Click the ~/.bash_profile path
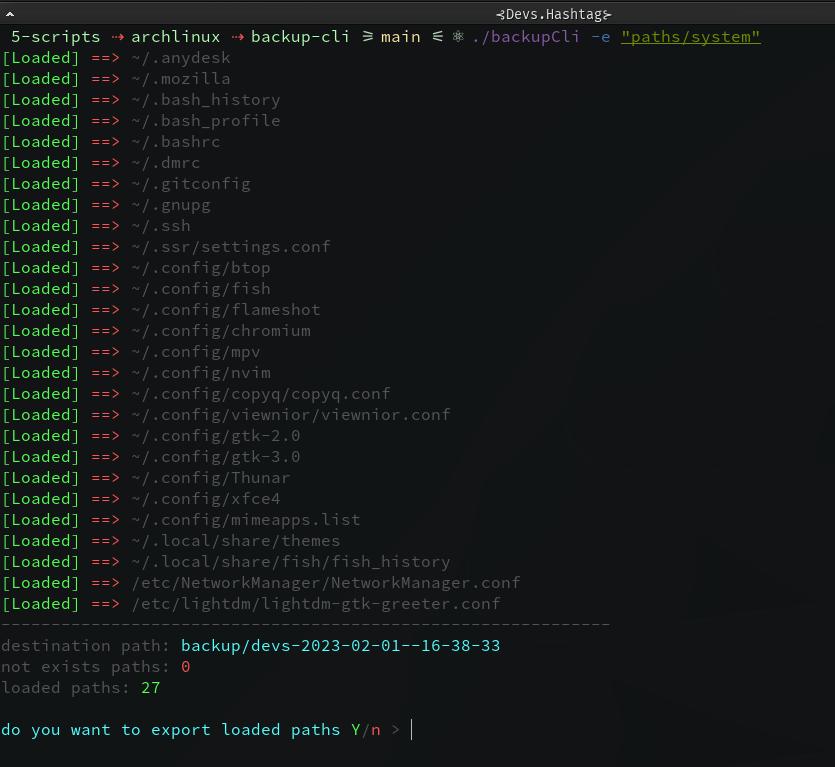Viewport: 835px width, 767px height. [x=206, y=121]
